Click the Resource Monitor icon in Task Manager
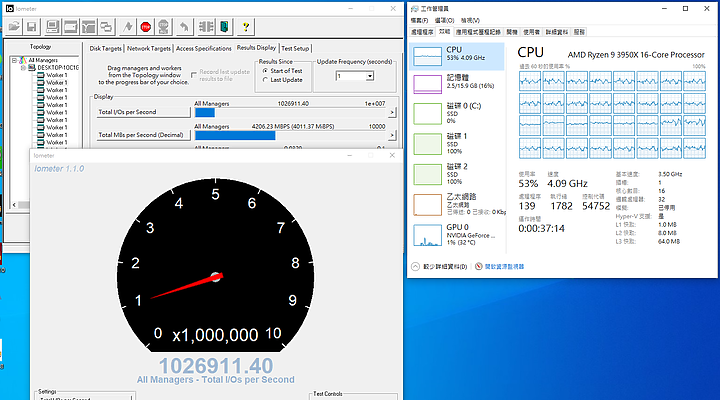Image resolution: width=720 pixels, height=400 pixels. [478, 266]
